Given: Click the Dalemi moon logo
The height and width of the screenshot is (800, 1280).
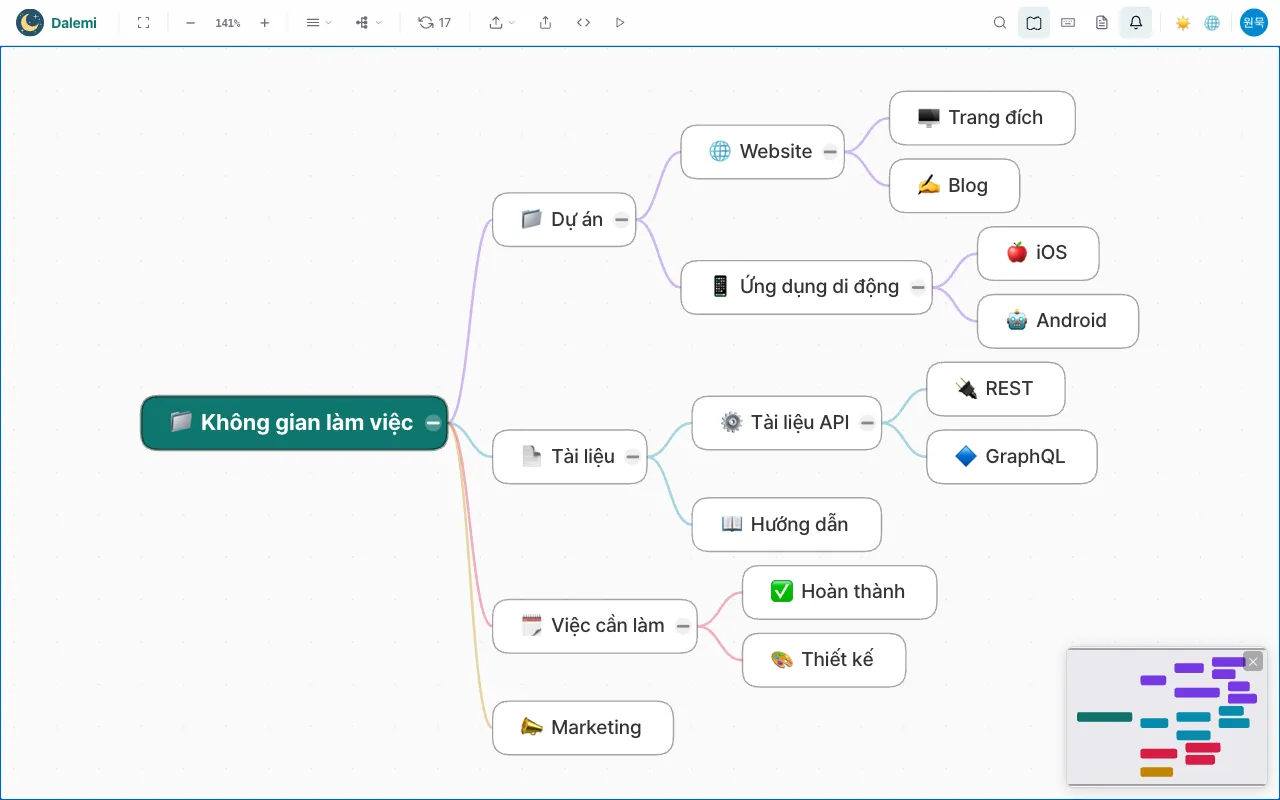Looking at the screenshot, I should pyautogui.click(x=30, y=22).
